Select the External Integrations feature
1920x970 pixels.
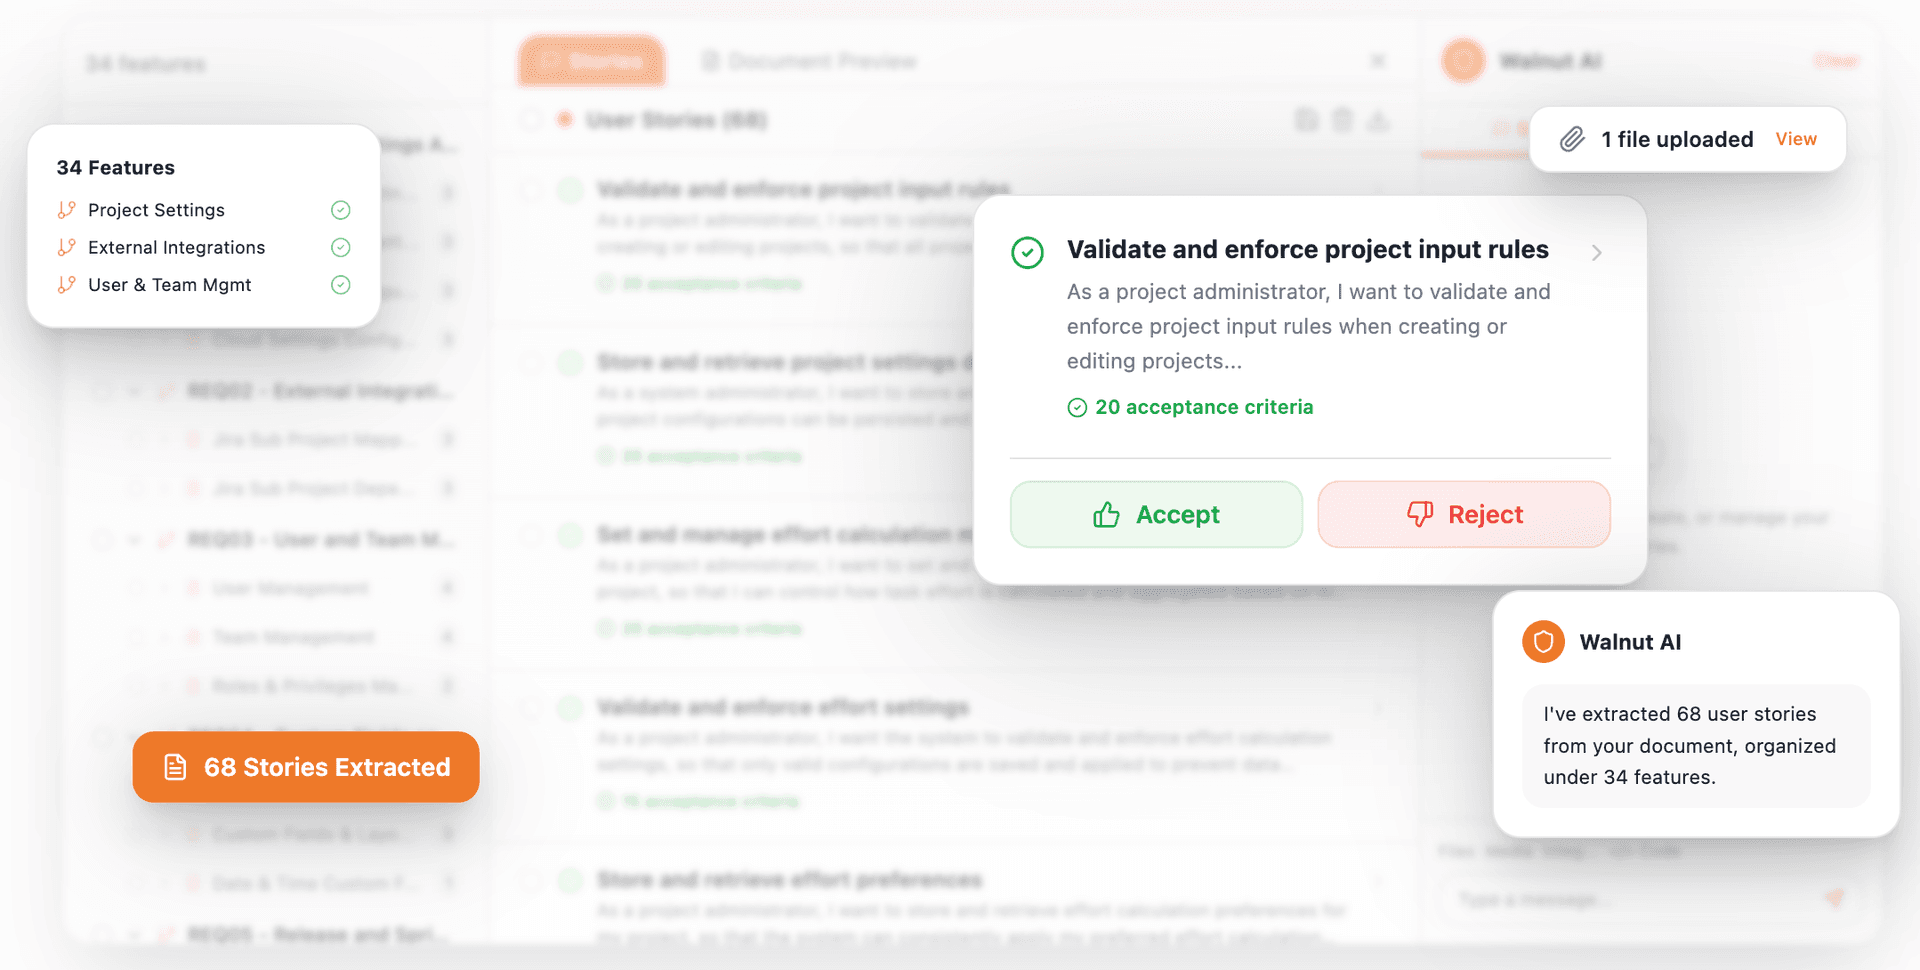pyautogui.click(x=176, y=247)
